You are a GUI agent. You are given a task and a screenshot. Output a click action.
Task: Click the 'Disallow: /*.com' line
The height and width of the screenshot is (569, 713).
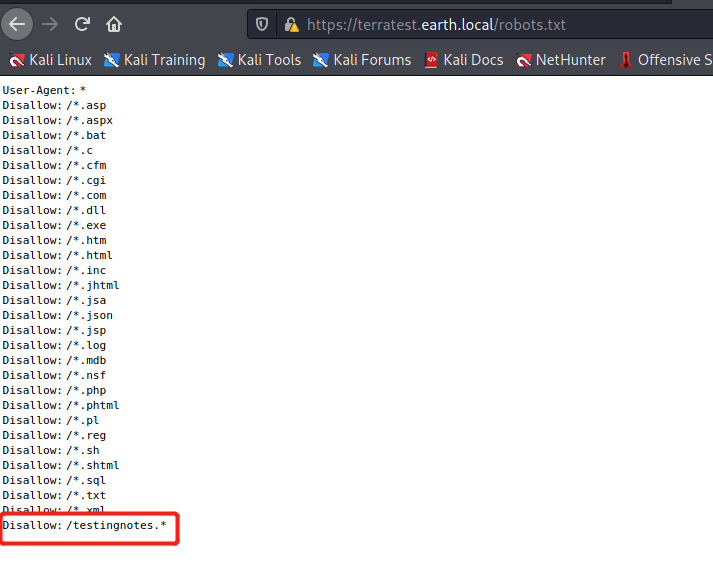tap(54, 196)
